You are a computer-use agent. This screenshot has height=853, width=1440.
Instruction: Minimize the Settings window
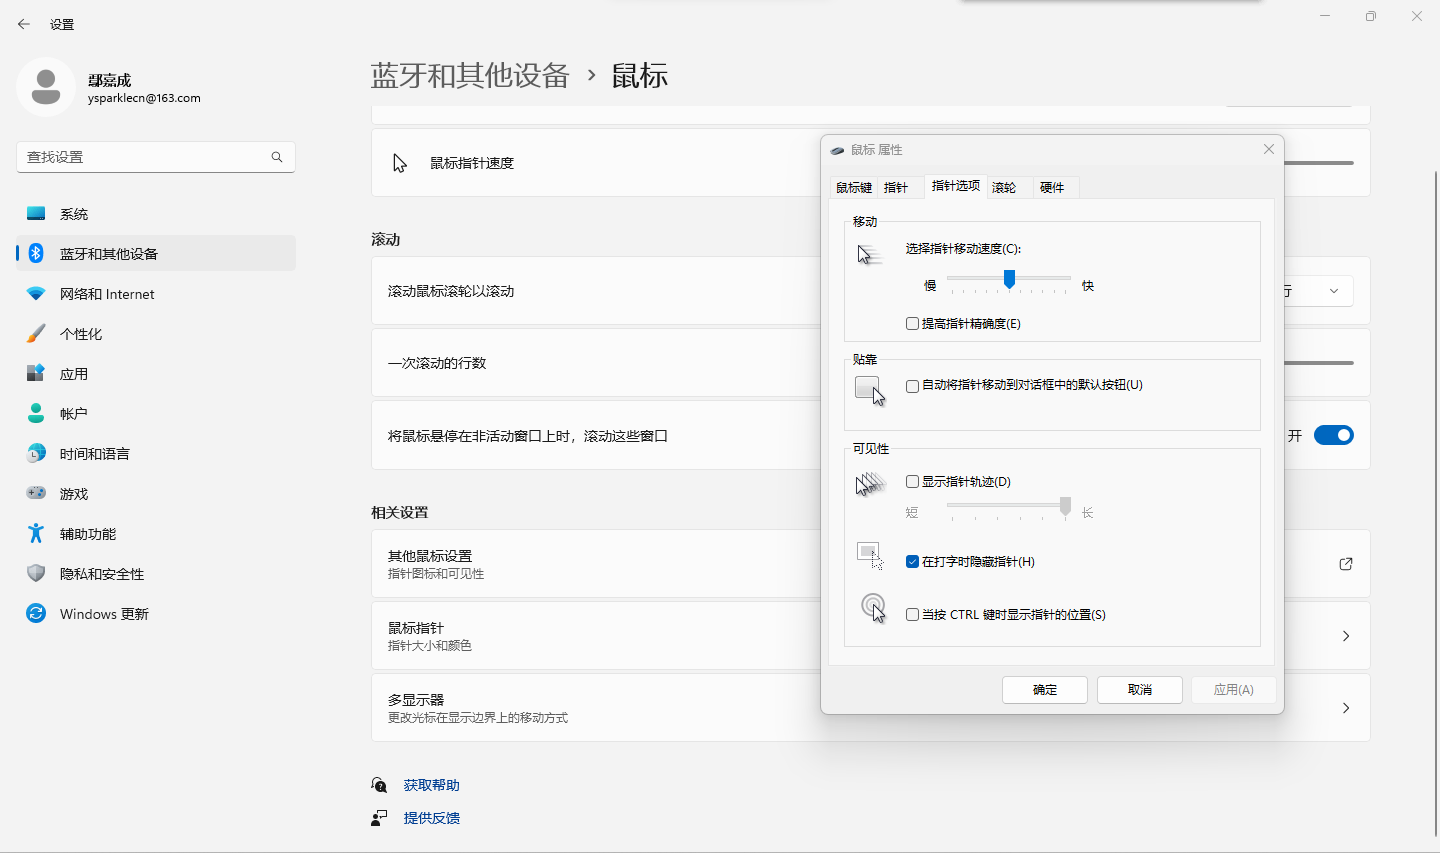pyautogui.click(x=1325, y=16)
